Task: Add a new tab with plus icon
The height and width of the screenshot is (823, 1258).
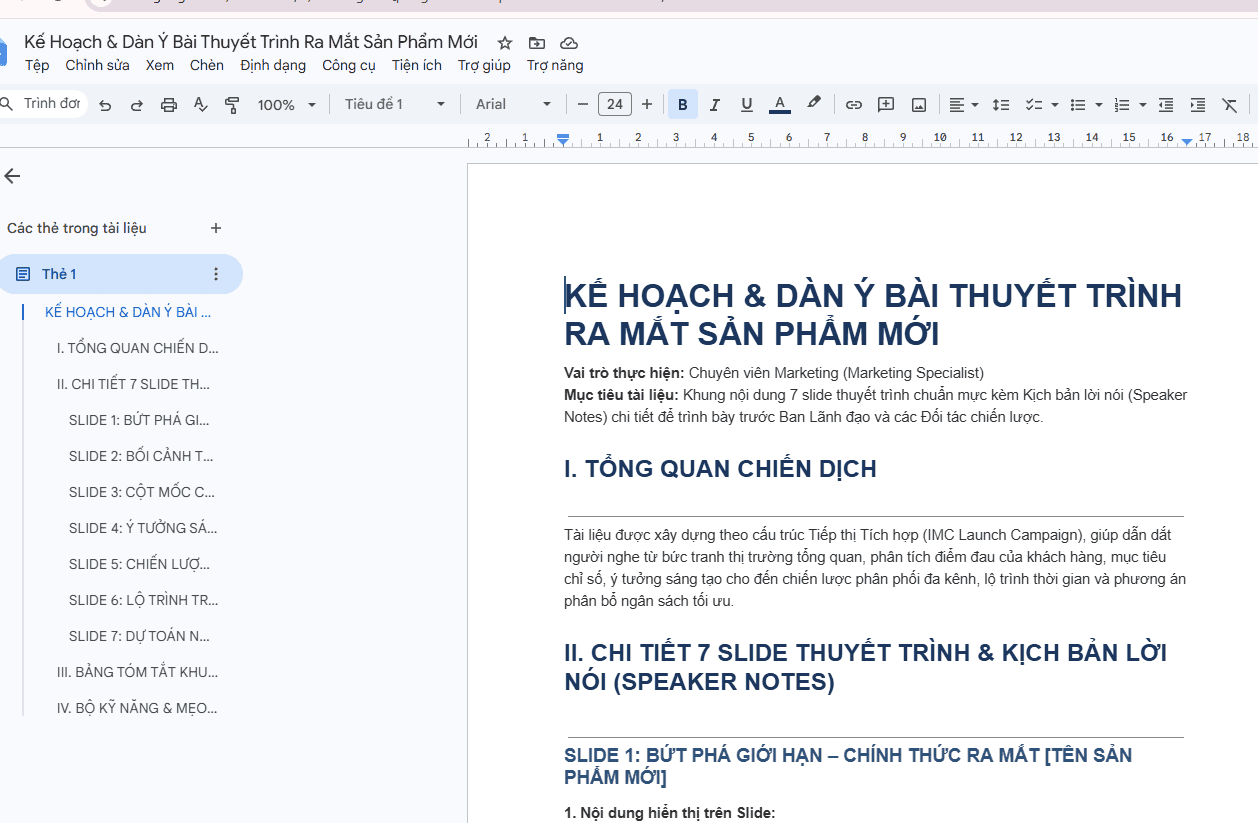Action: [x=216, y=228]
